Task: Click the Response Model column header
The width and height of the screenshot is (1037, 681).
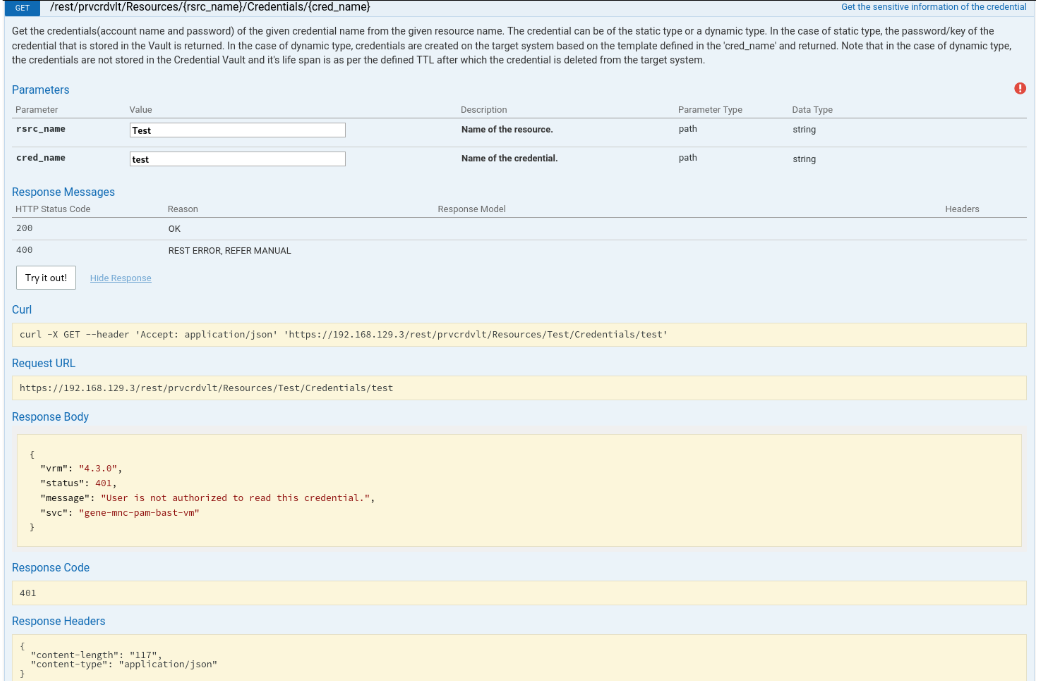Action: tap(472, 209)
